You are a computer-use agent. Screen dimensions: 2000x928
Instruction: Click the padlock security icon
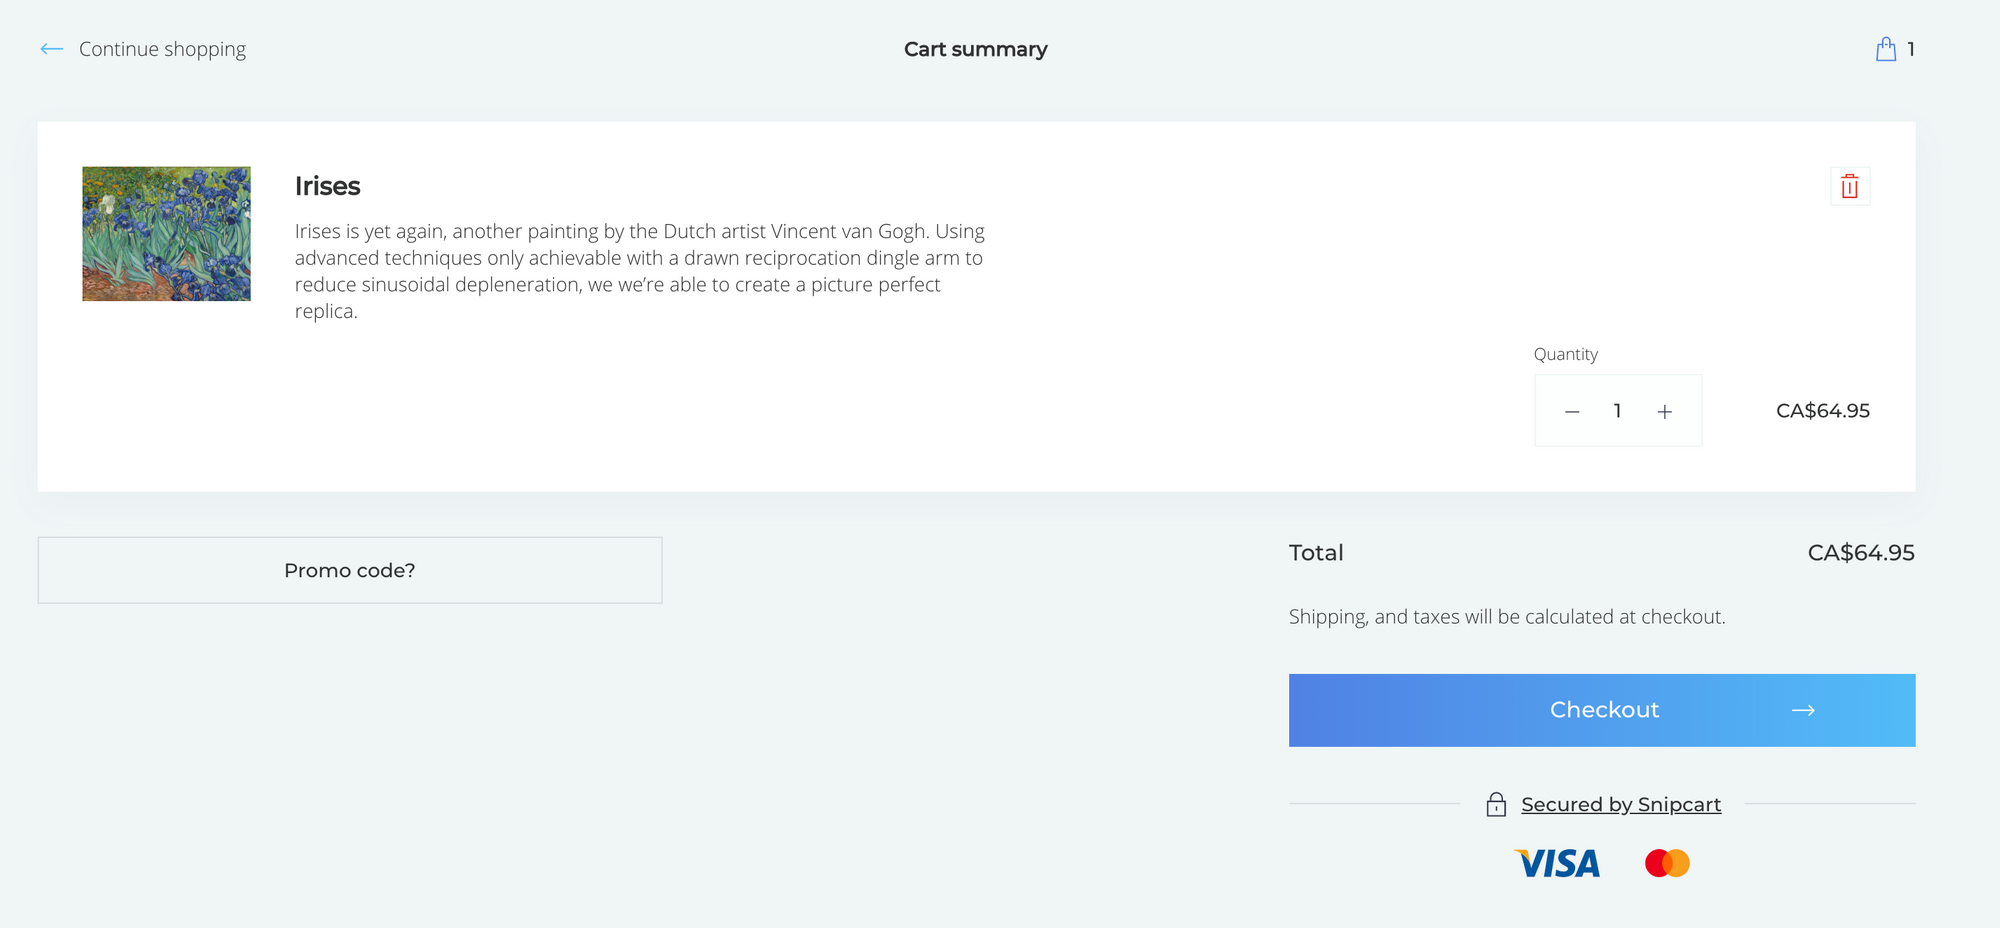[1496, 805]
